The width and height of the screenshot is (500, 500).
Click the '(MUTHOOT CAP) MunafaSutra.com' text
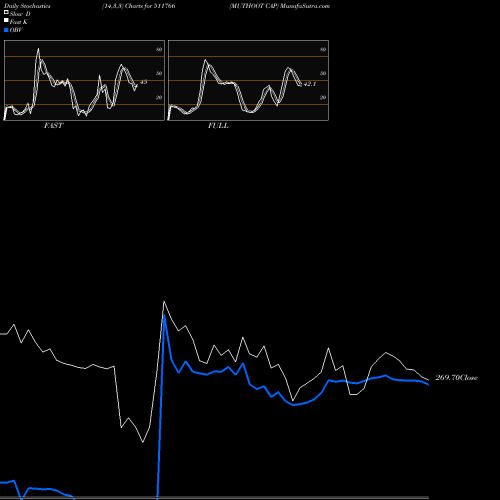point(279,6)
